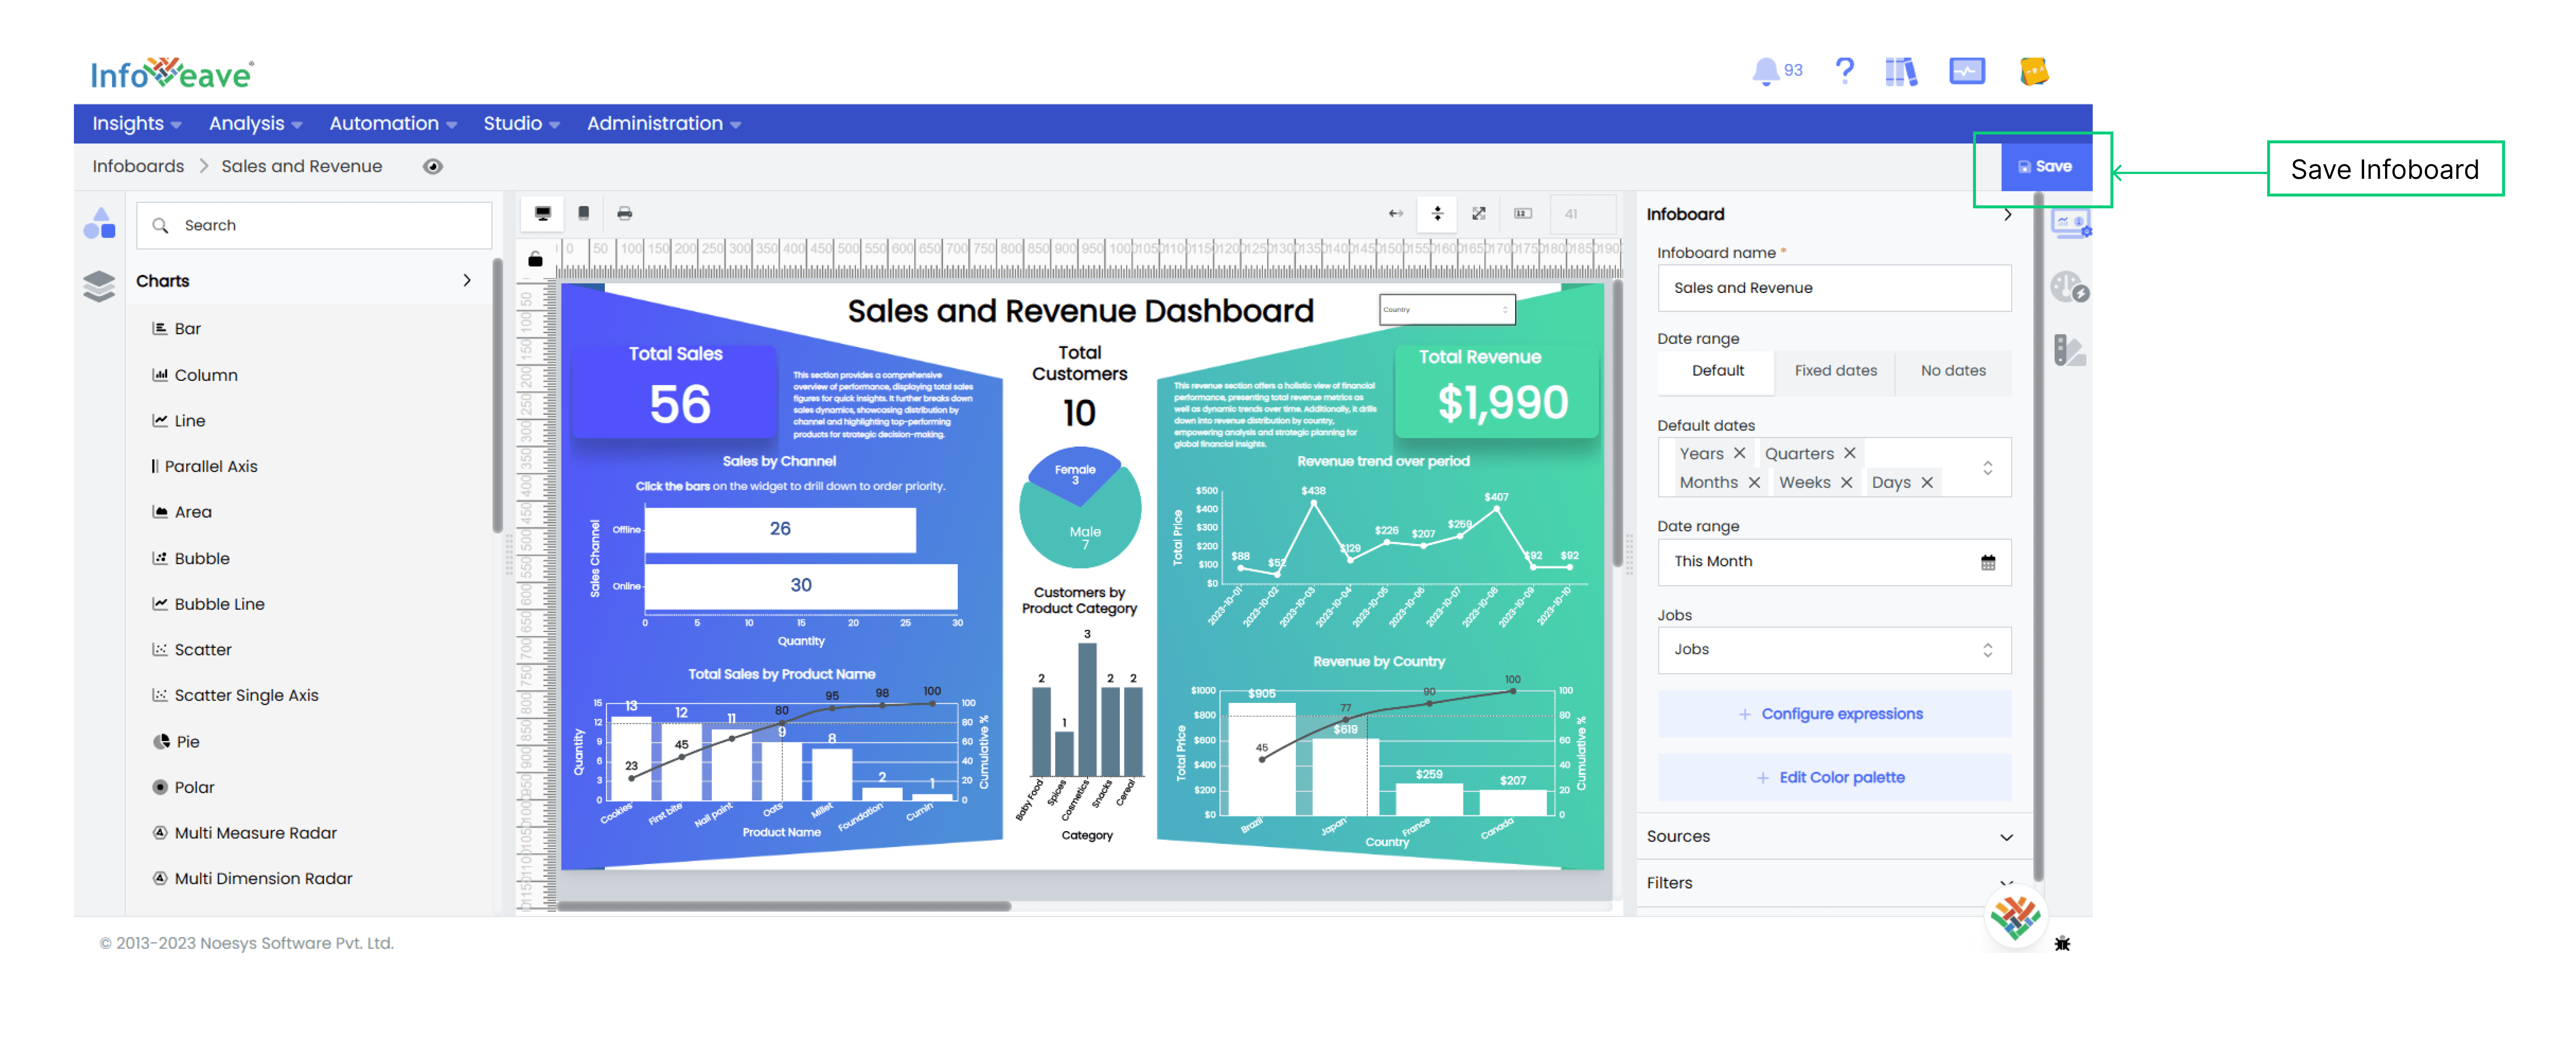This screenshot has width=2576, height=1055.
Task: Switch to mobile layout view
Action: coord(584,213)
